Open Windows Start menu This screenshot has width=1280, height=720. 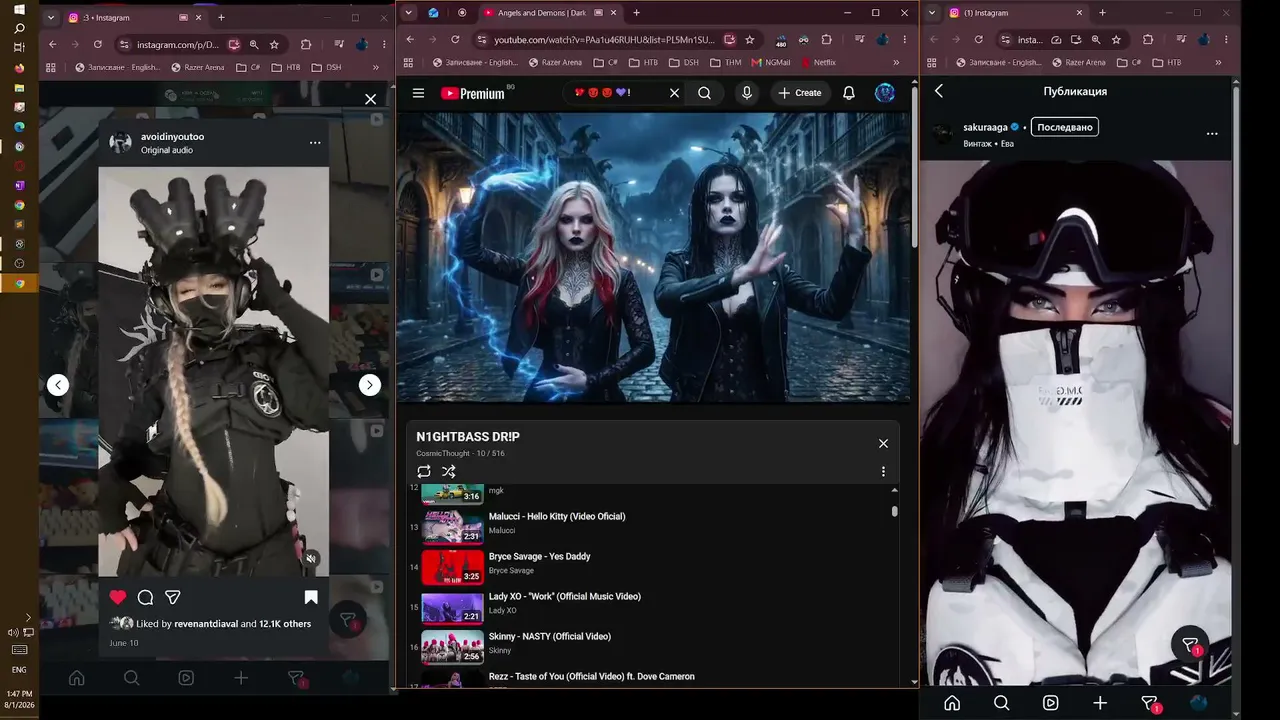point(19,10)
